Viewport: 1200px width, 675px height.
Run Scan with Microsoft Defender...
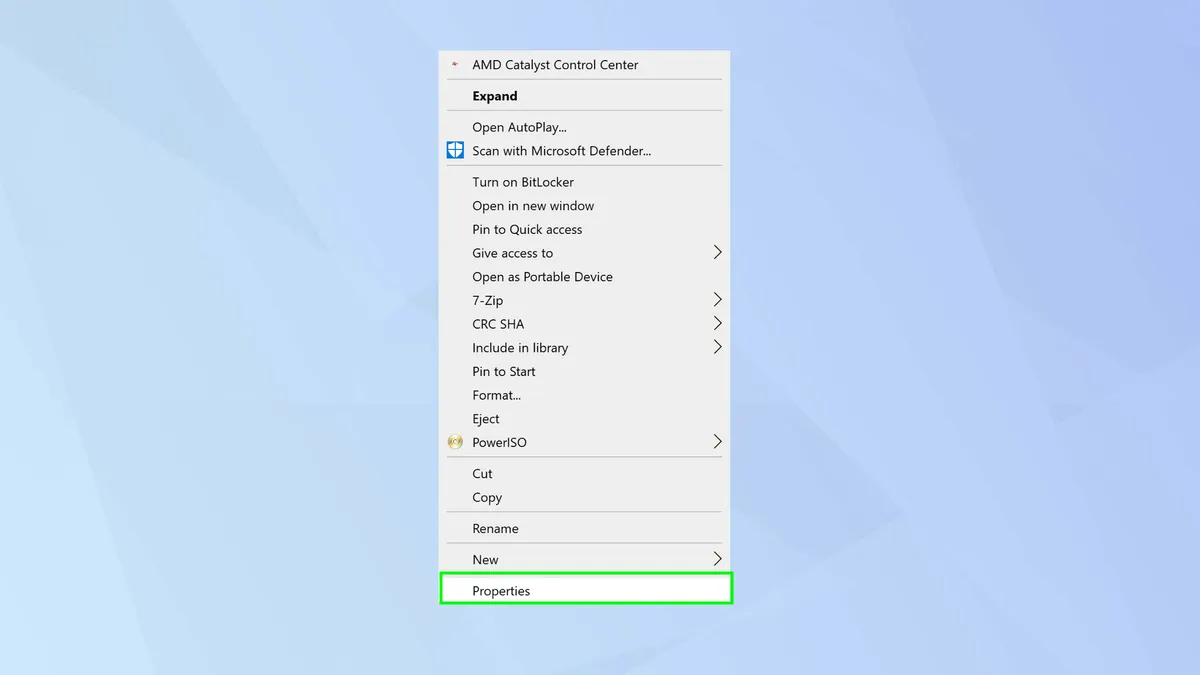click(x=585, y=151)
